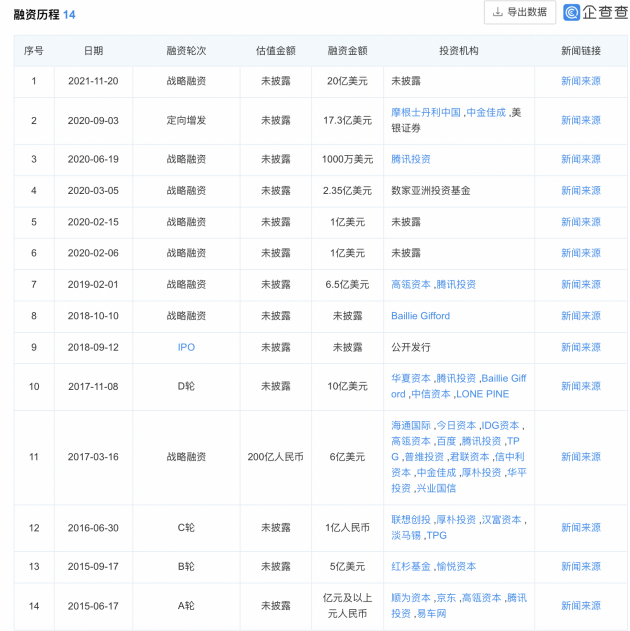
Task: Open 联想创投 investor link
Action: (411, 520)
